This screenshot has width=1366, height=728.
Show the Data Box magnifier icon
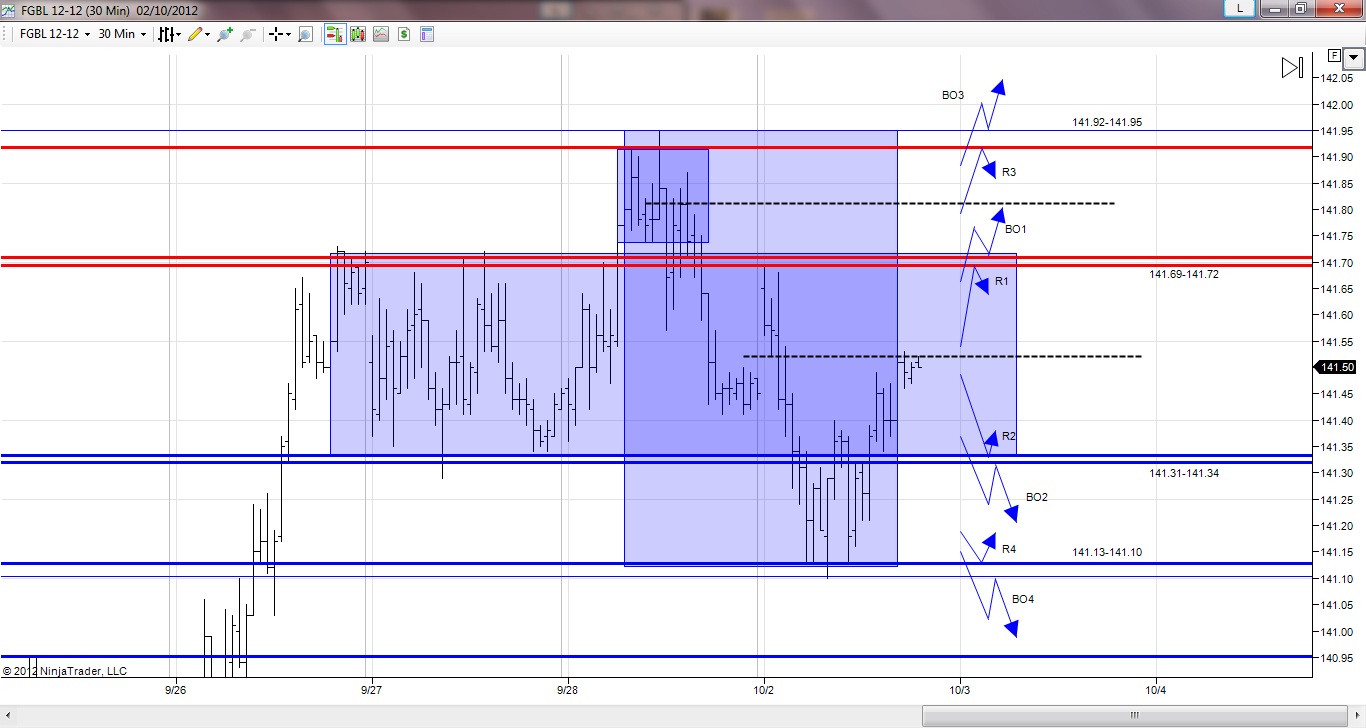click(x=305, y=34)
